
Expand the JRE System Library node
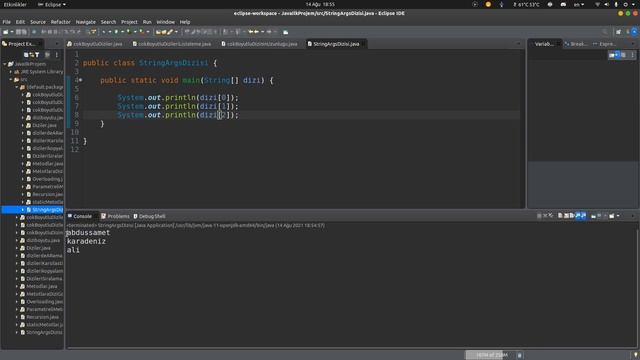pyautogui.click(x=11, y=72)
